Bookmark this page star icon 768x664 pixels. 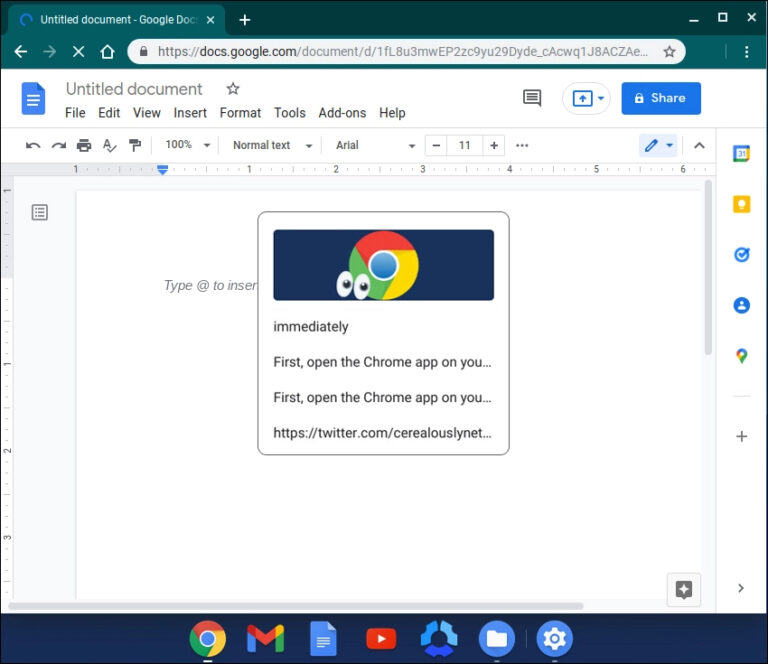669,51
